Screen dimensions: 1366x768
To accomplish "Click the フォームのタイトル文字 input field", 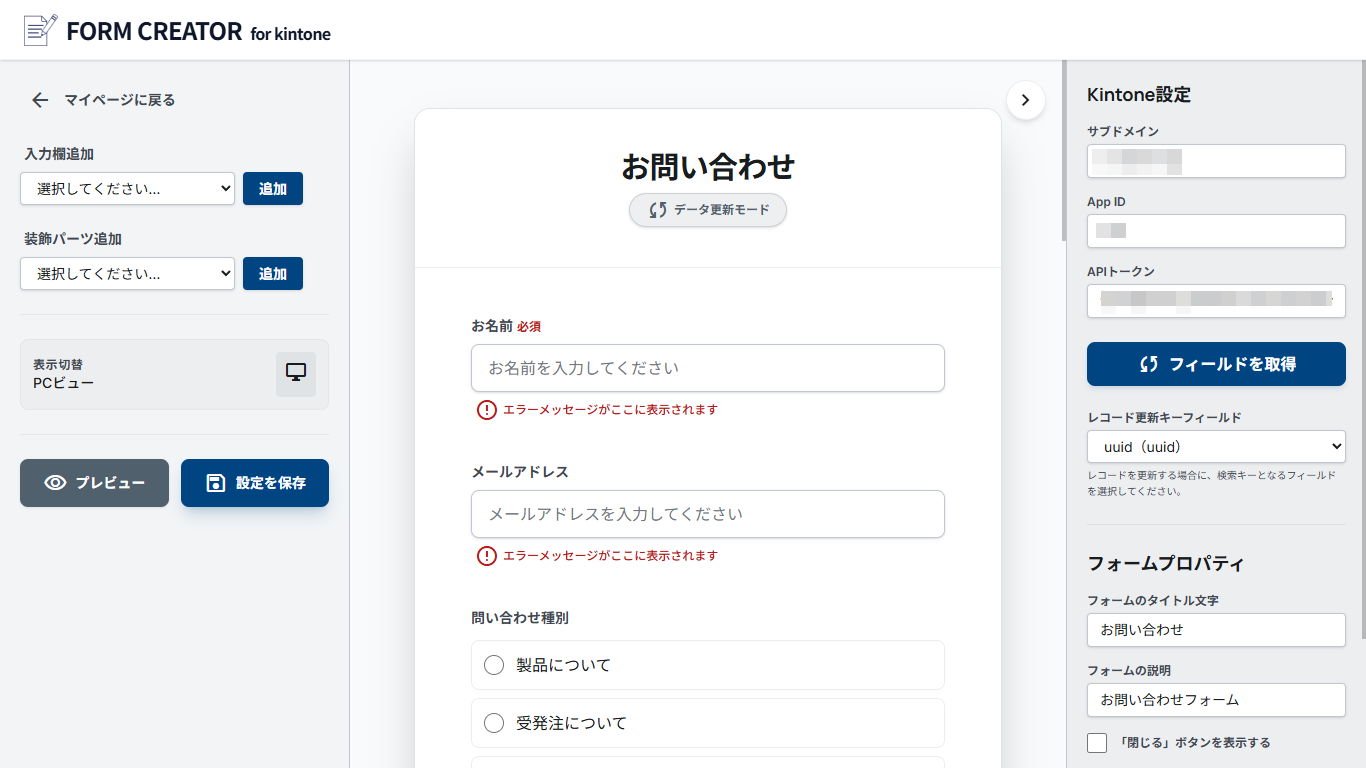I will click(1216, 630).
